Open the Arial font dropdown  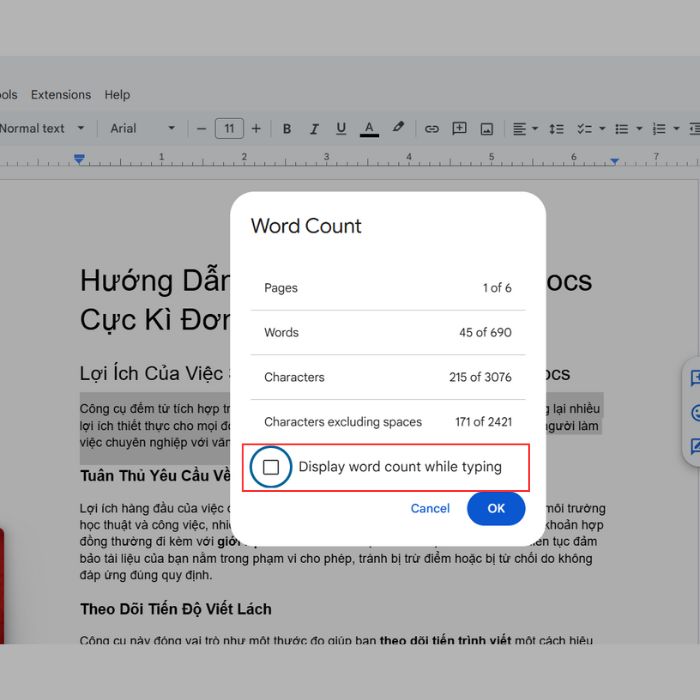pos(142,129)
